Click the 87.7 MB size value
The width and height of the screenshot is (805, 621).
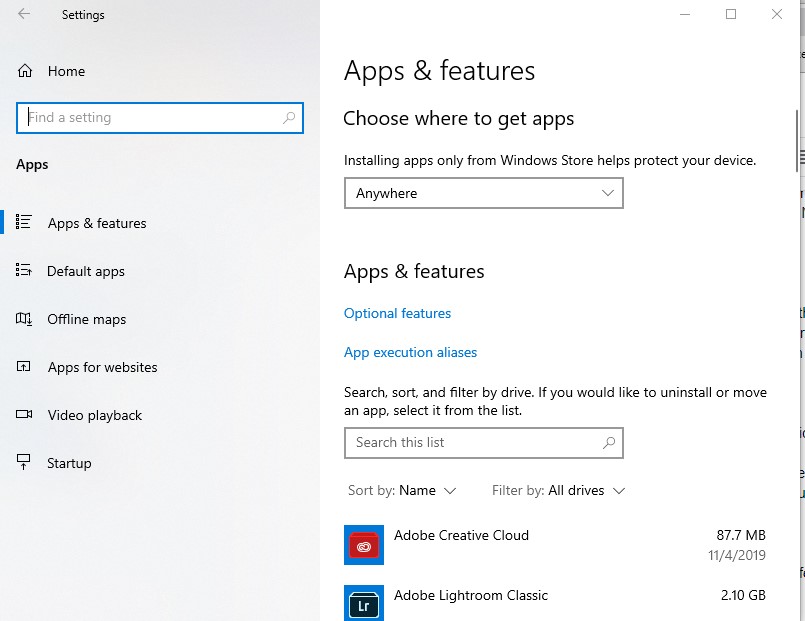coord(741,535)
